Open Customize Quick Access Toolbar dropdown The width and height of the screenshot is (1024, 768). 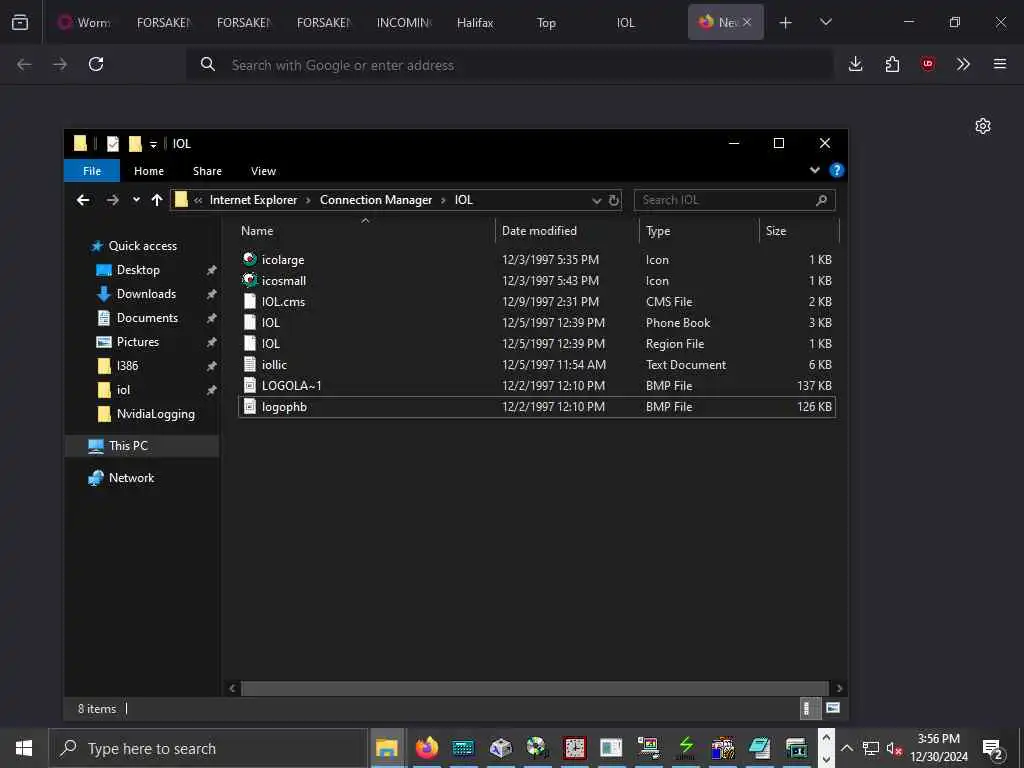pyautogui.click(x=153, y=144)
